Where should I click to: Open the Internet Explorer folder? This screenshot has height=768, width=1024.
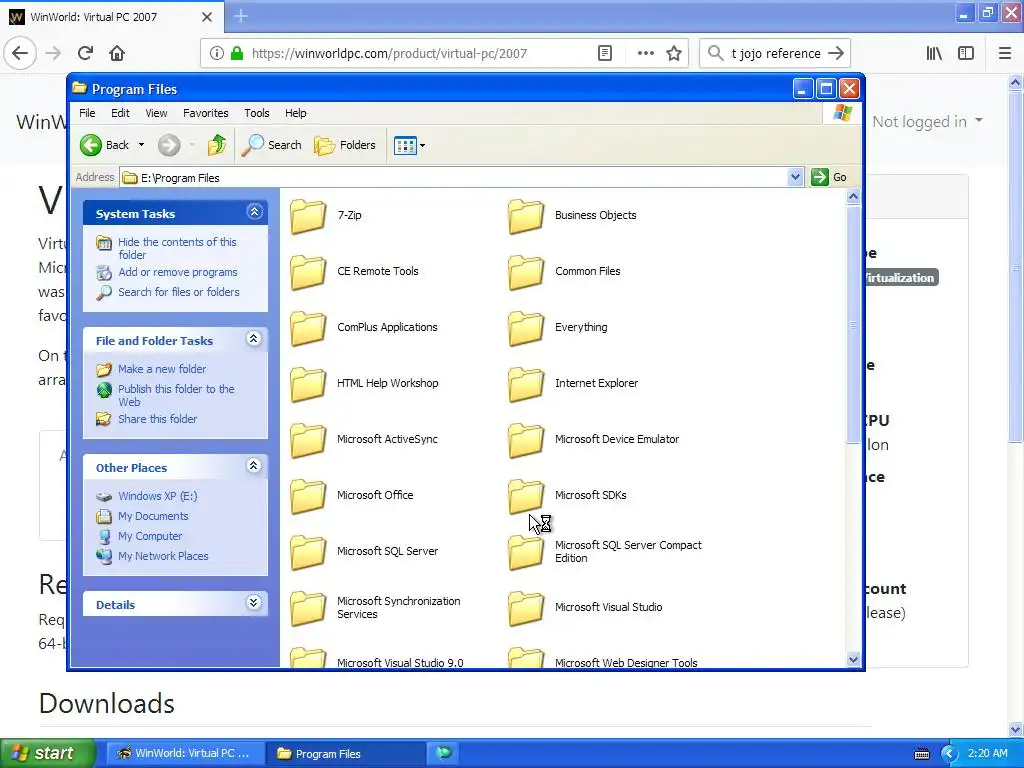(573, 384)
